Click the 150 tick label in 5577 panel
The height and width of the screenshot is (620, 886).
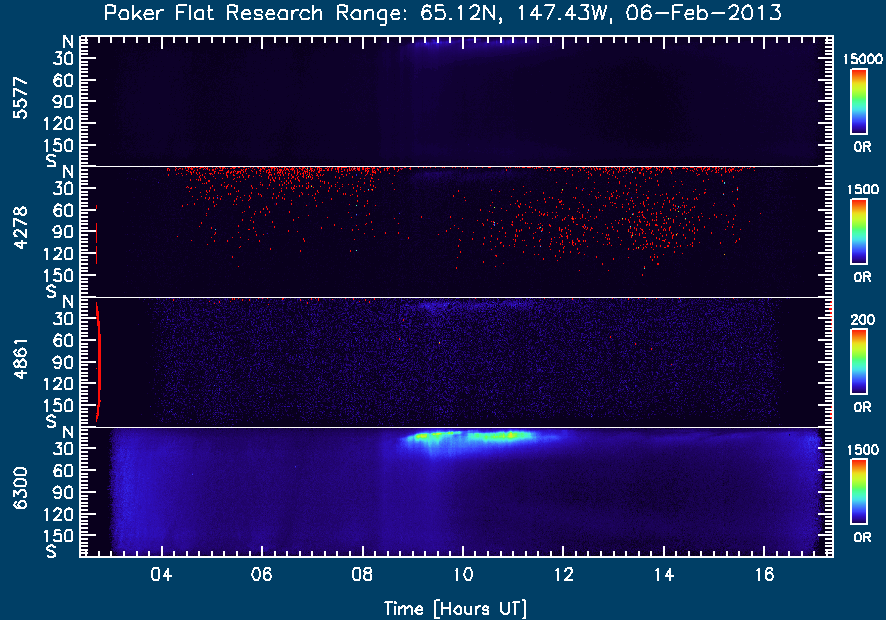pyautogui.click(x=57, y=145)
